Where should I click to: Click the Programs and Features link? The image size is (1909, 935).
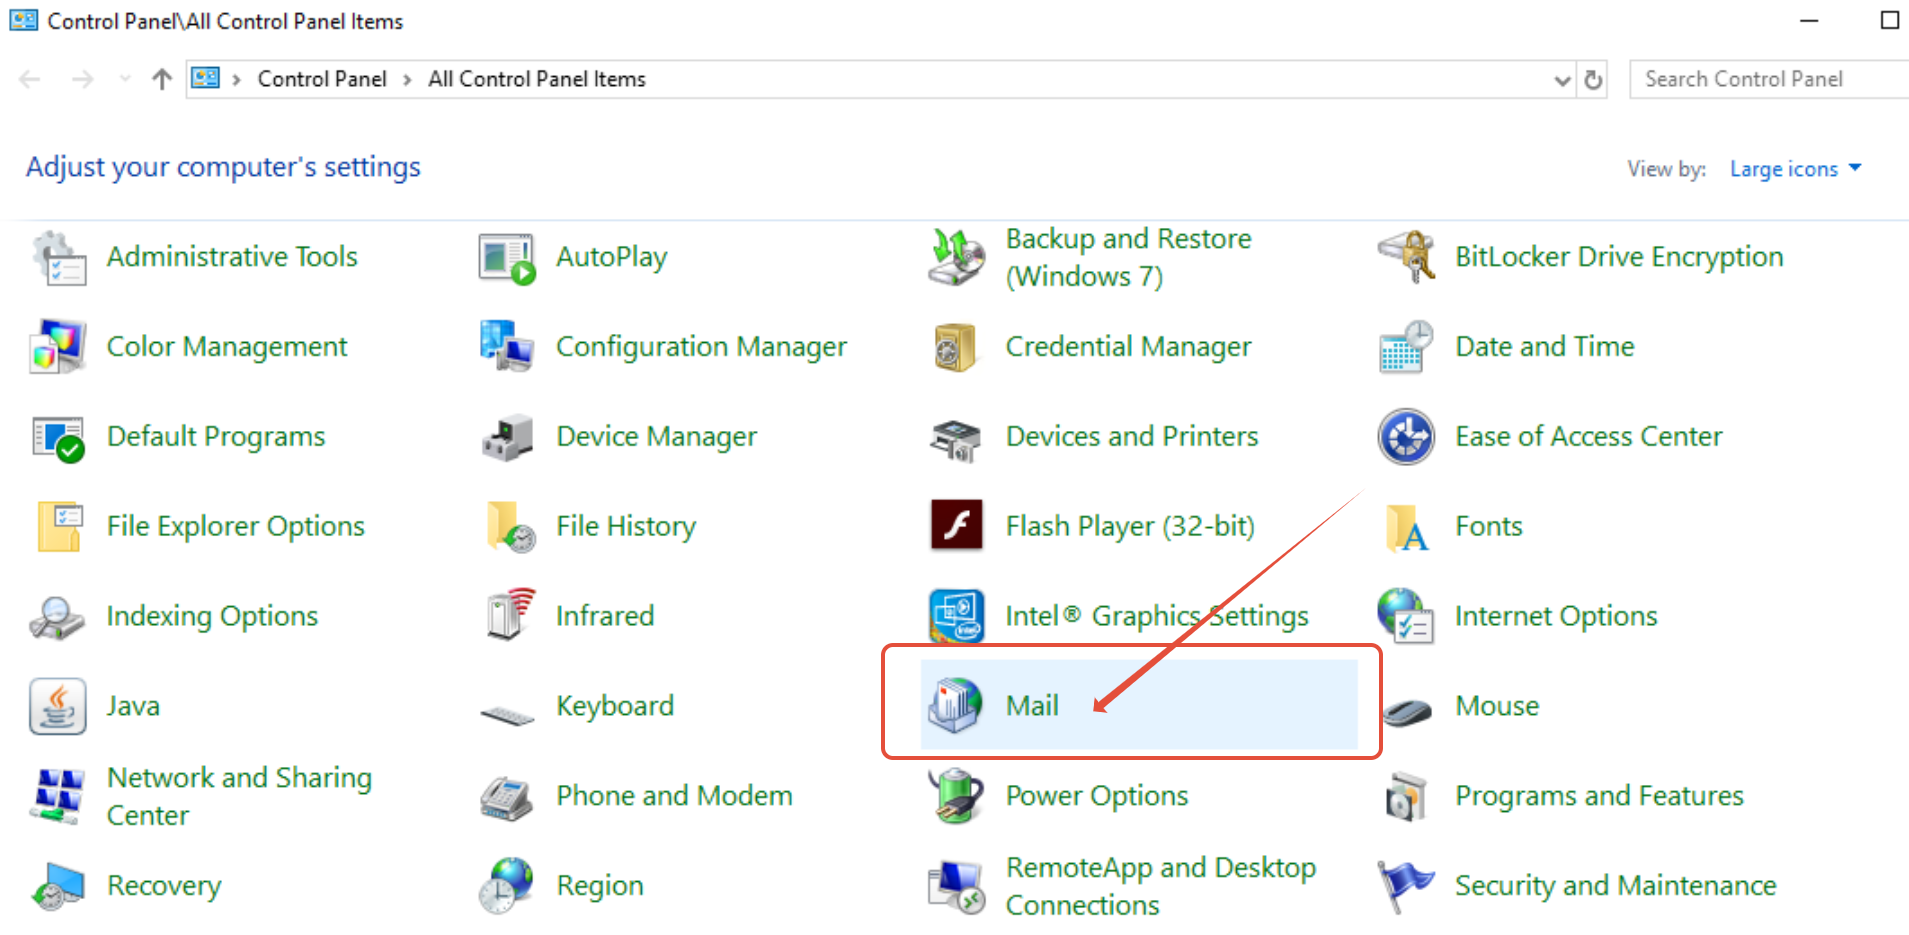pos(1599,796)
